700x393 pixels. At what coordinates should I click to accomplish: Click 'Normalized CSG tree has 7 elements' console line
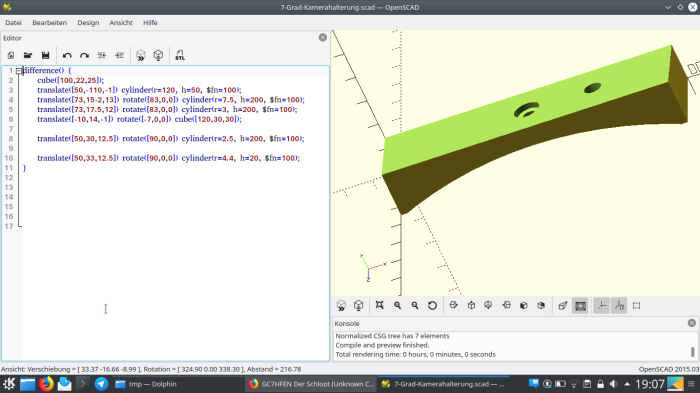coord(392,336)
